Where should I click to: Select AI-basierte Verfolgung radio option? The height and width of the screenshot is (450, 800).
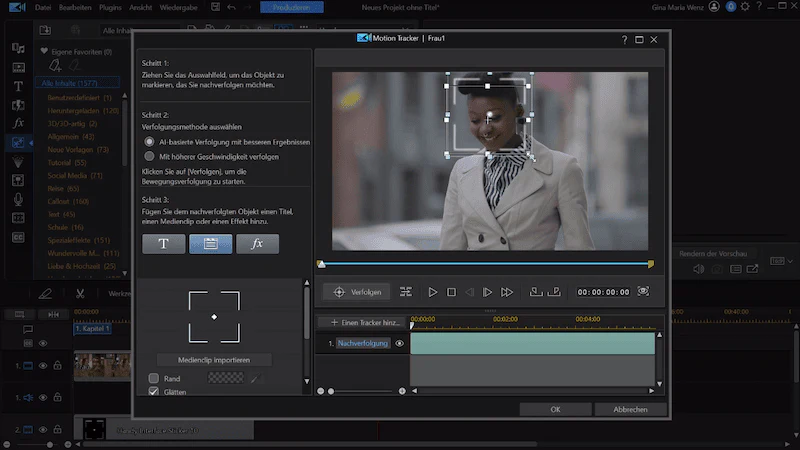(x=149, y=141)
